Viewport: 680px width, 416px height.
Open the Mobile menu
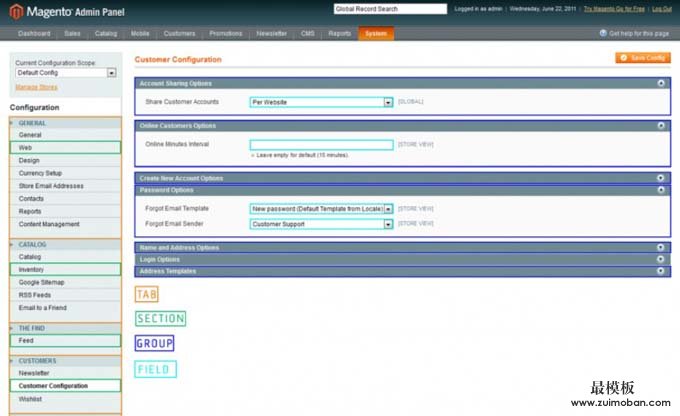(x=140, y=33)
